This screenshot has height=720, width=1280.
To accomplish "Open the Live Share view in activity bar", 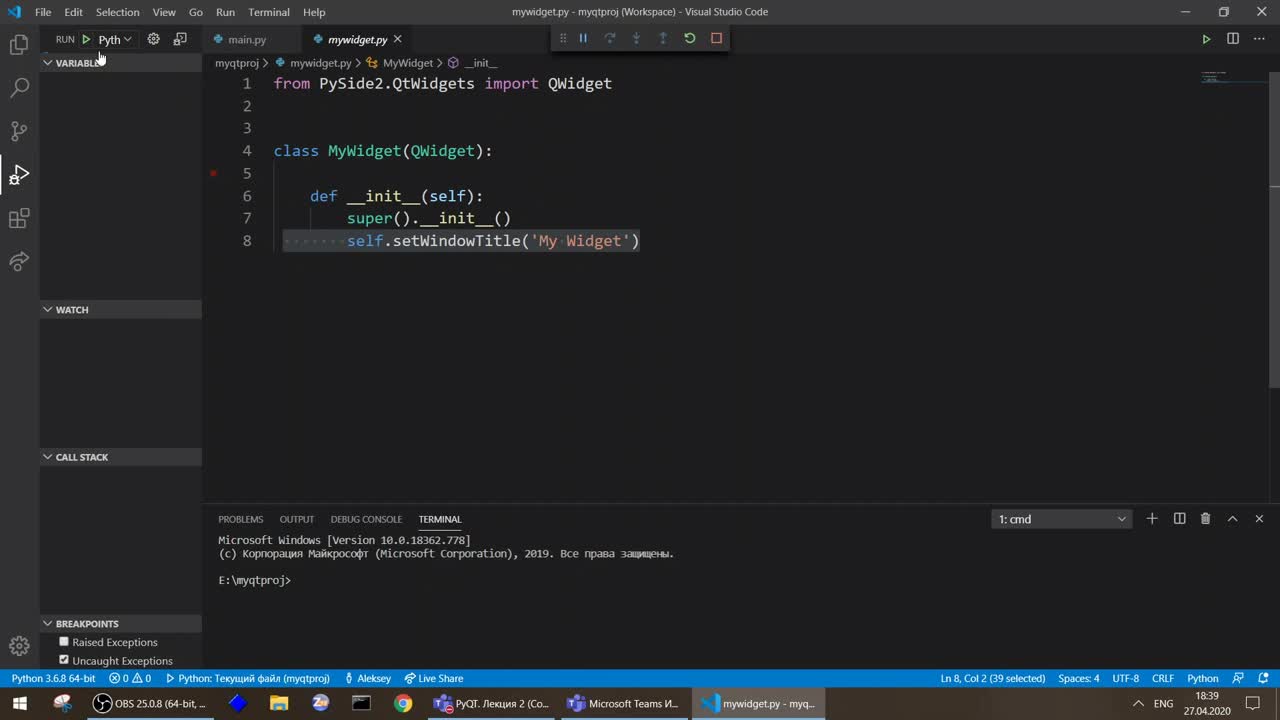I will point(19,262).
